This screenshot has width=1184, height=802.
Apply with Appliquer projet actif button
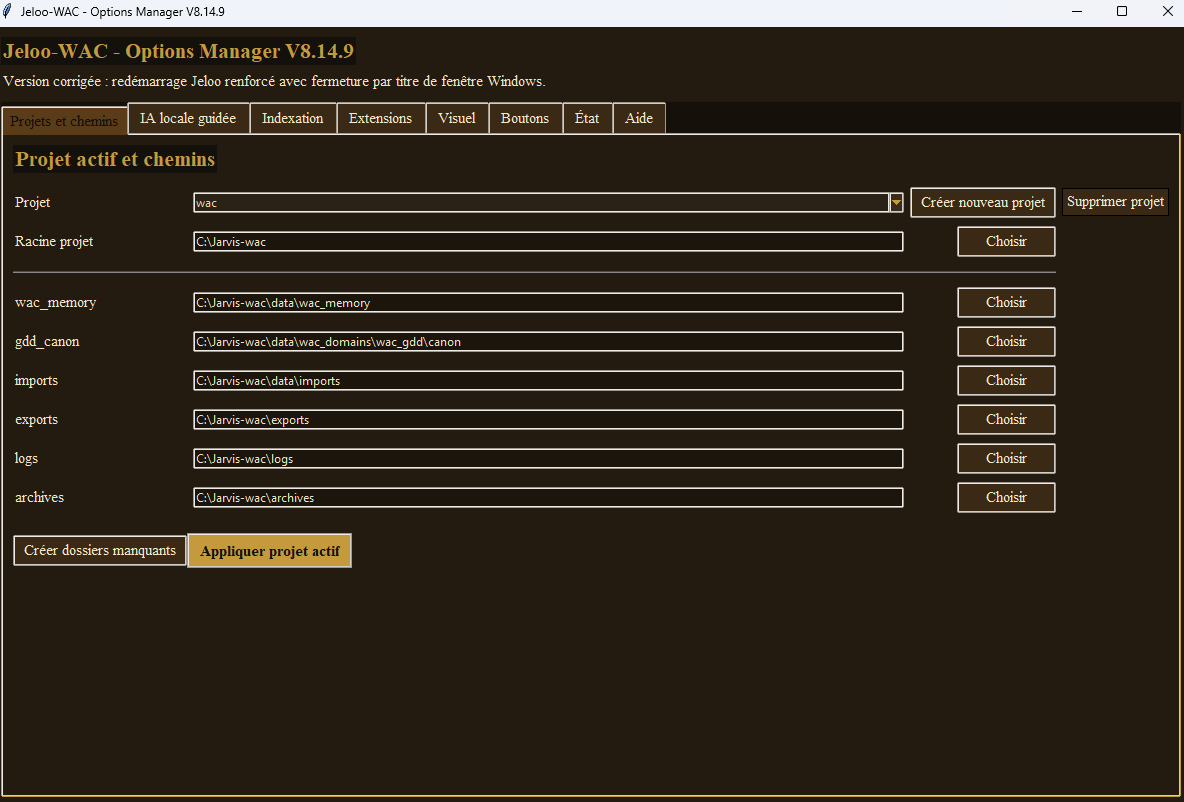[x=270, y=551]
